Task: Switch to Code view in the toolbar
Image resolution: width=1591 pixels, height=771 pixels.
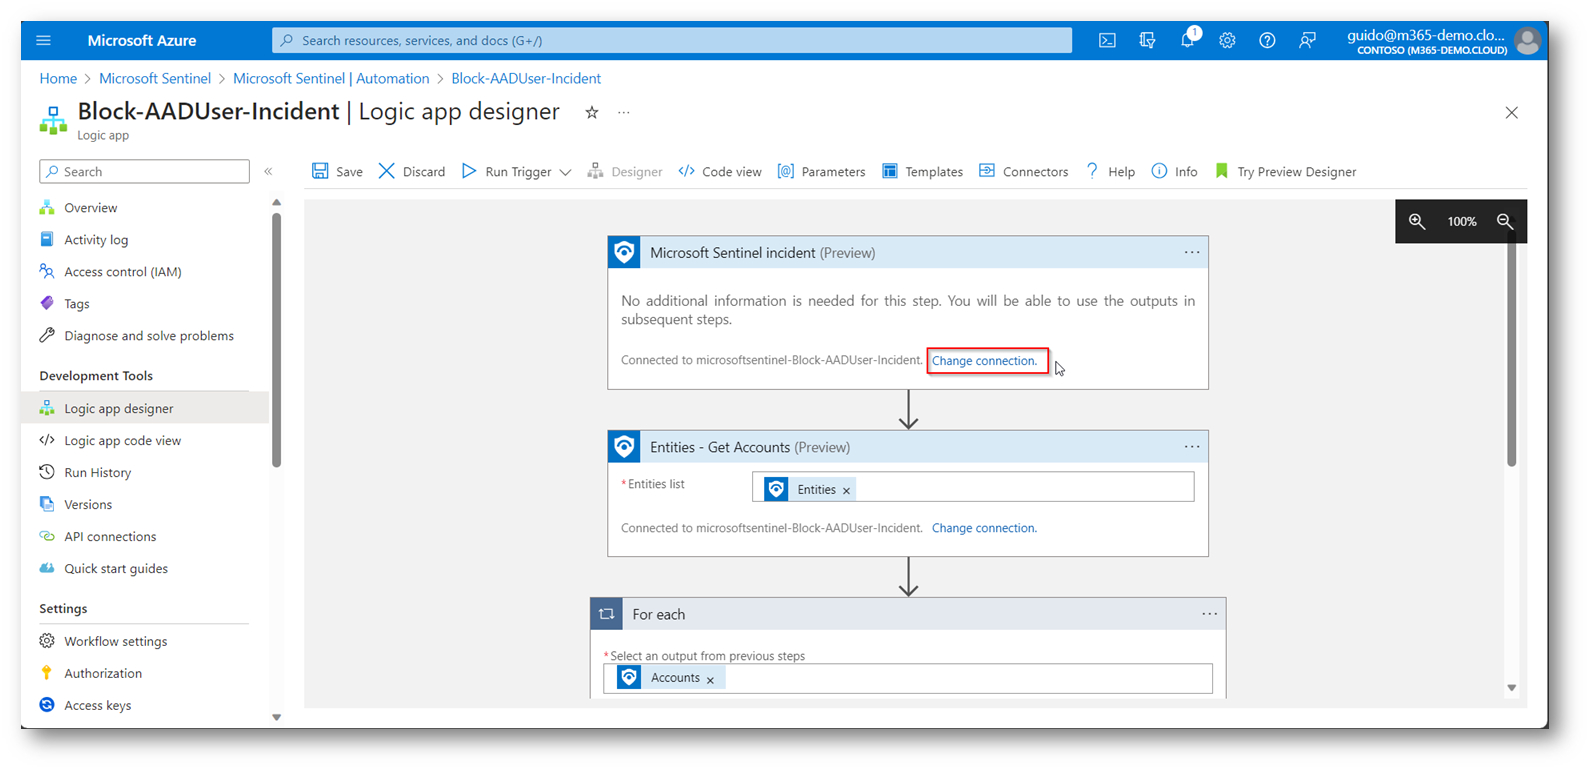Action: [720, 172]
